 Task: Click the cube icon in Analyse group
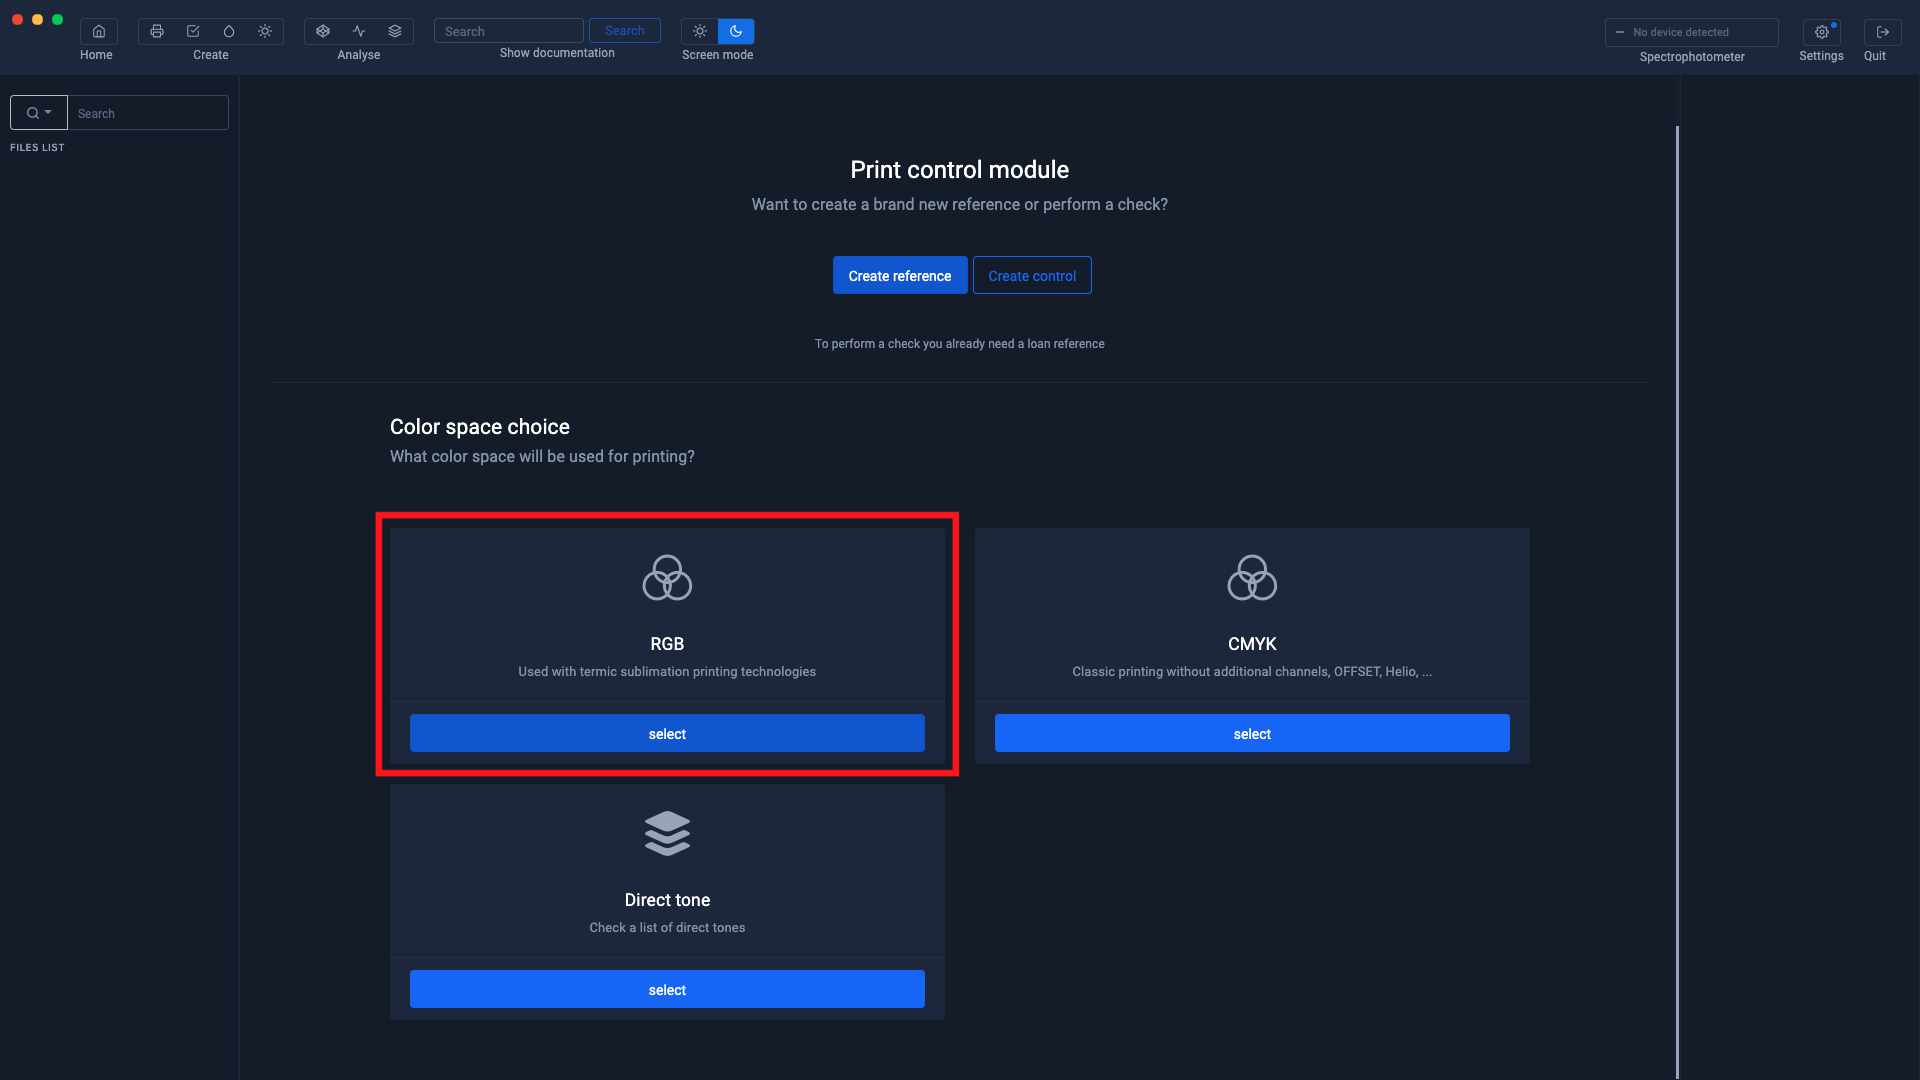(x=323, y=31)
